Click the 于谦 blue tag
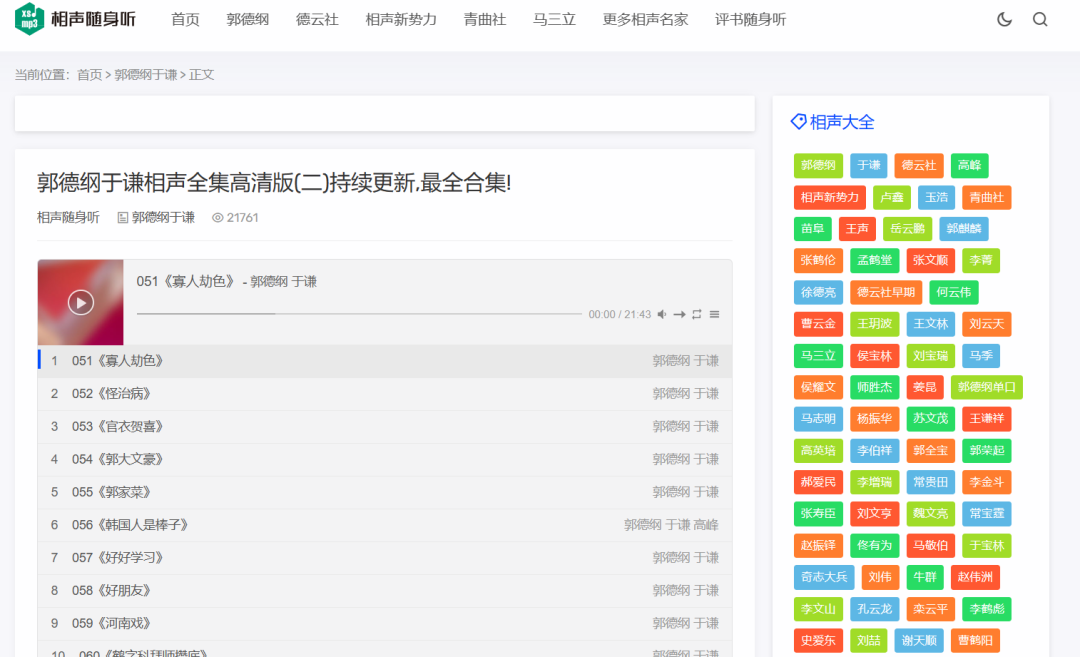The height and width of the screenshot is (657, 1080). [869, 165]
